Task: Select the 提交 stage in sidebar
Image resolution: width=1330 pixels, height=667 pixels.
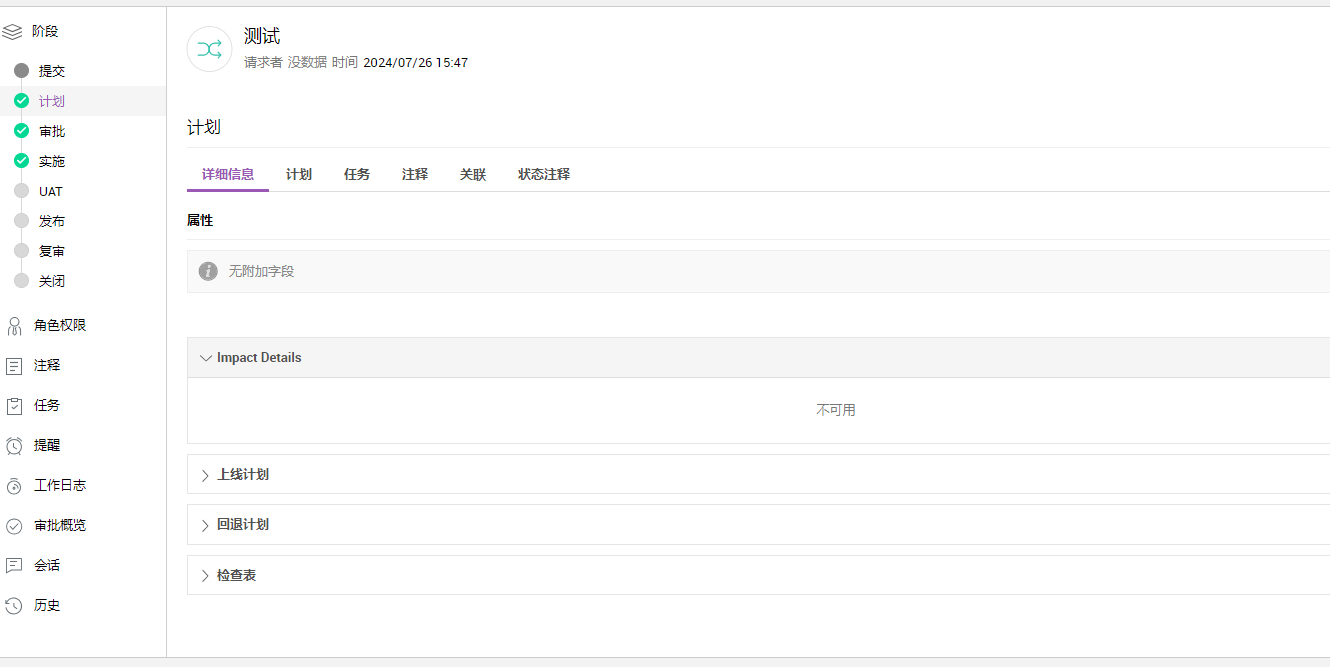Action: pyautogui.click(x=51, y=71)
